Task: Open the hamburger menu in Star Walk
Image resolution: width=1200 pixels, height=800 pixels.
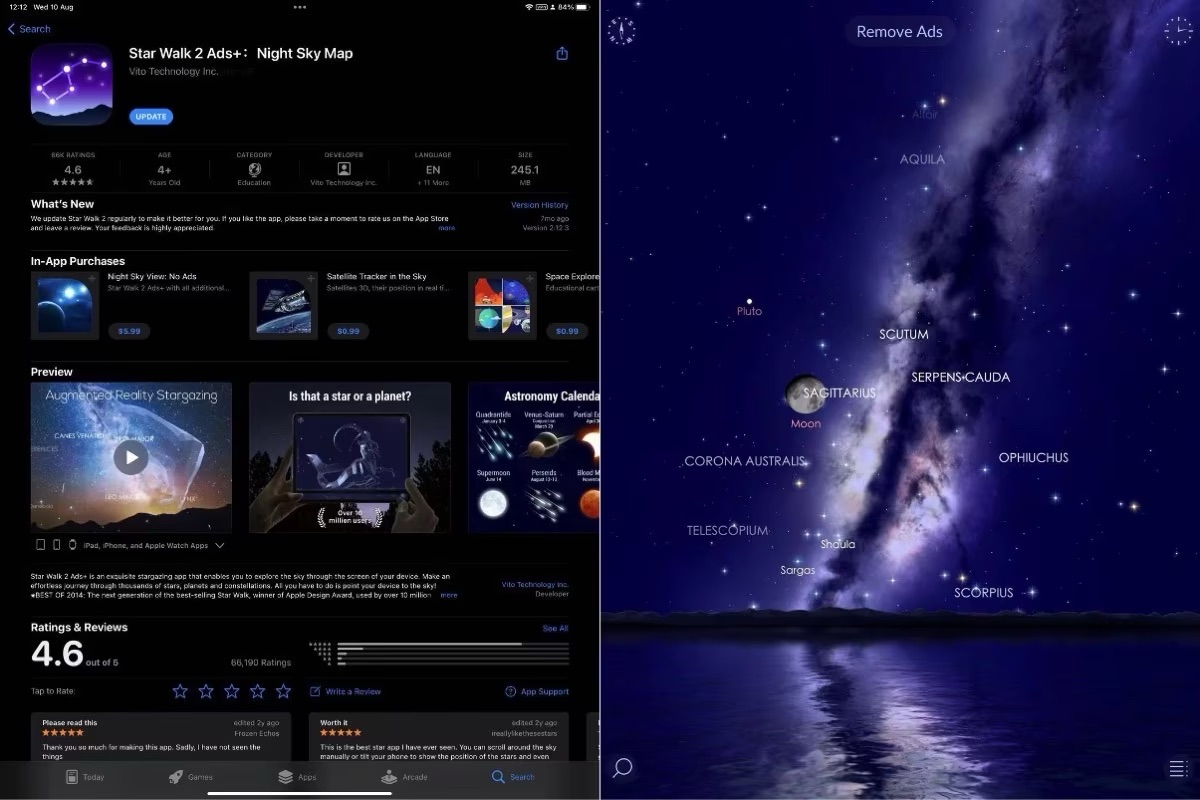Action: point(1177,768)
